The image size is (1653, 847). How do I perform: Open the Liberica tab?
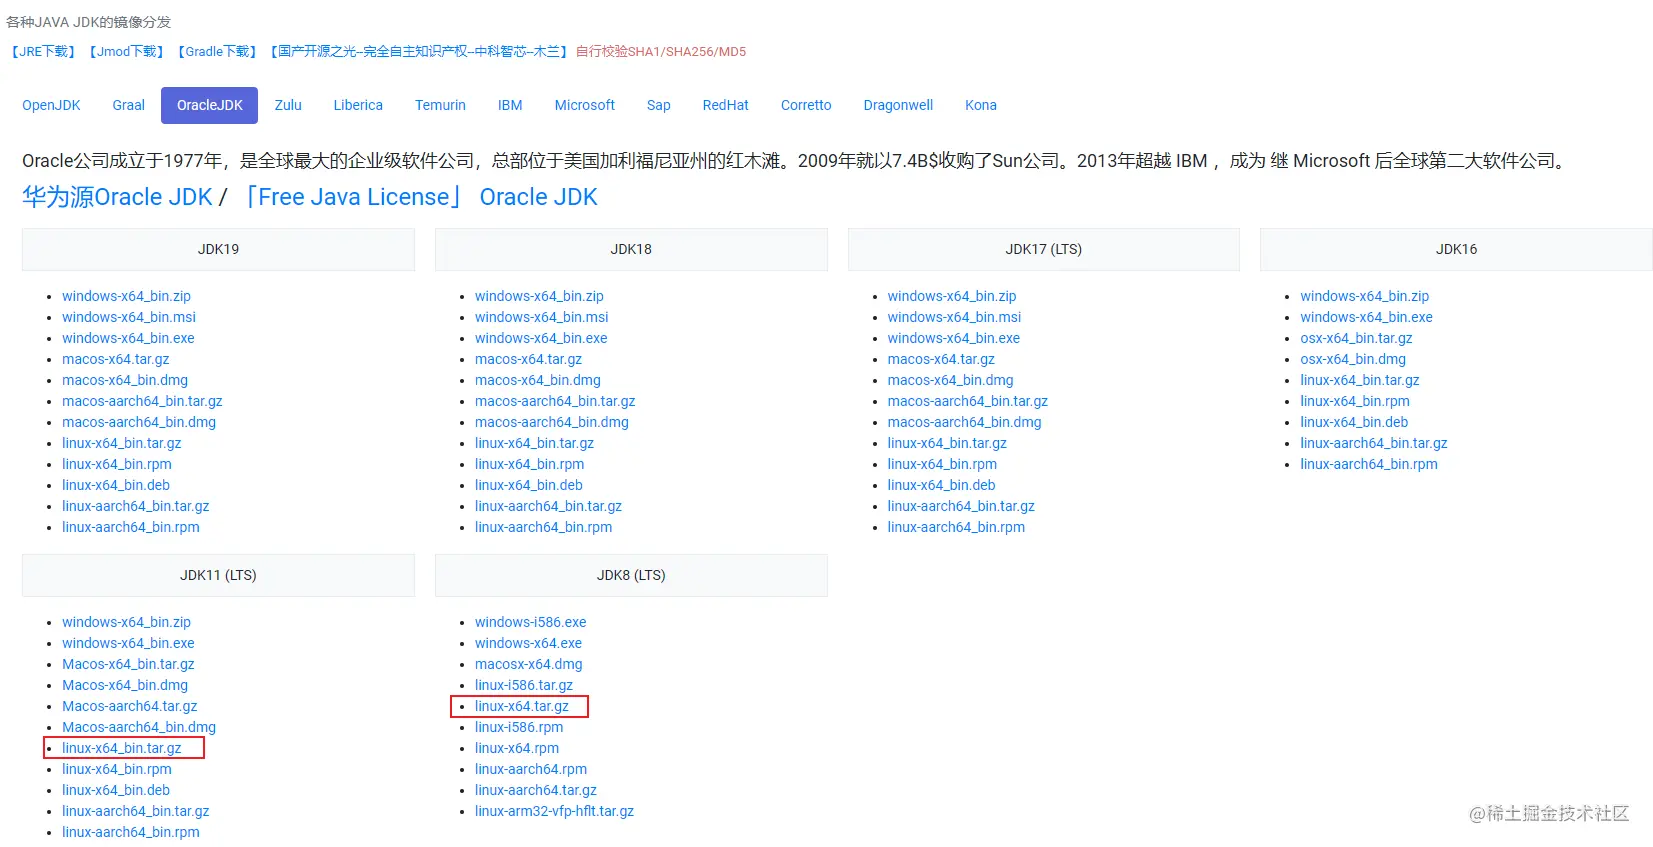(x=358, y=105)
